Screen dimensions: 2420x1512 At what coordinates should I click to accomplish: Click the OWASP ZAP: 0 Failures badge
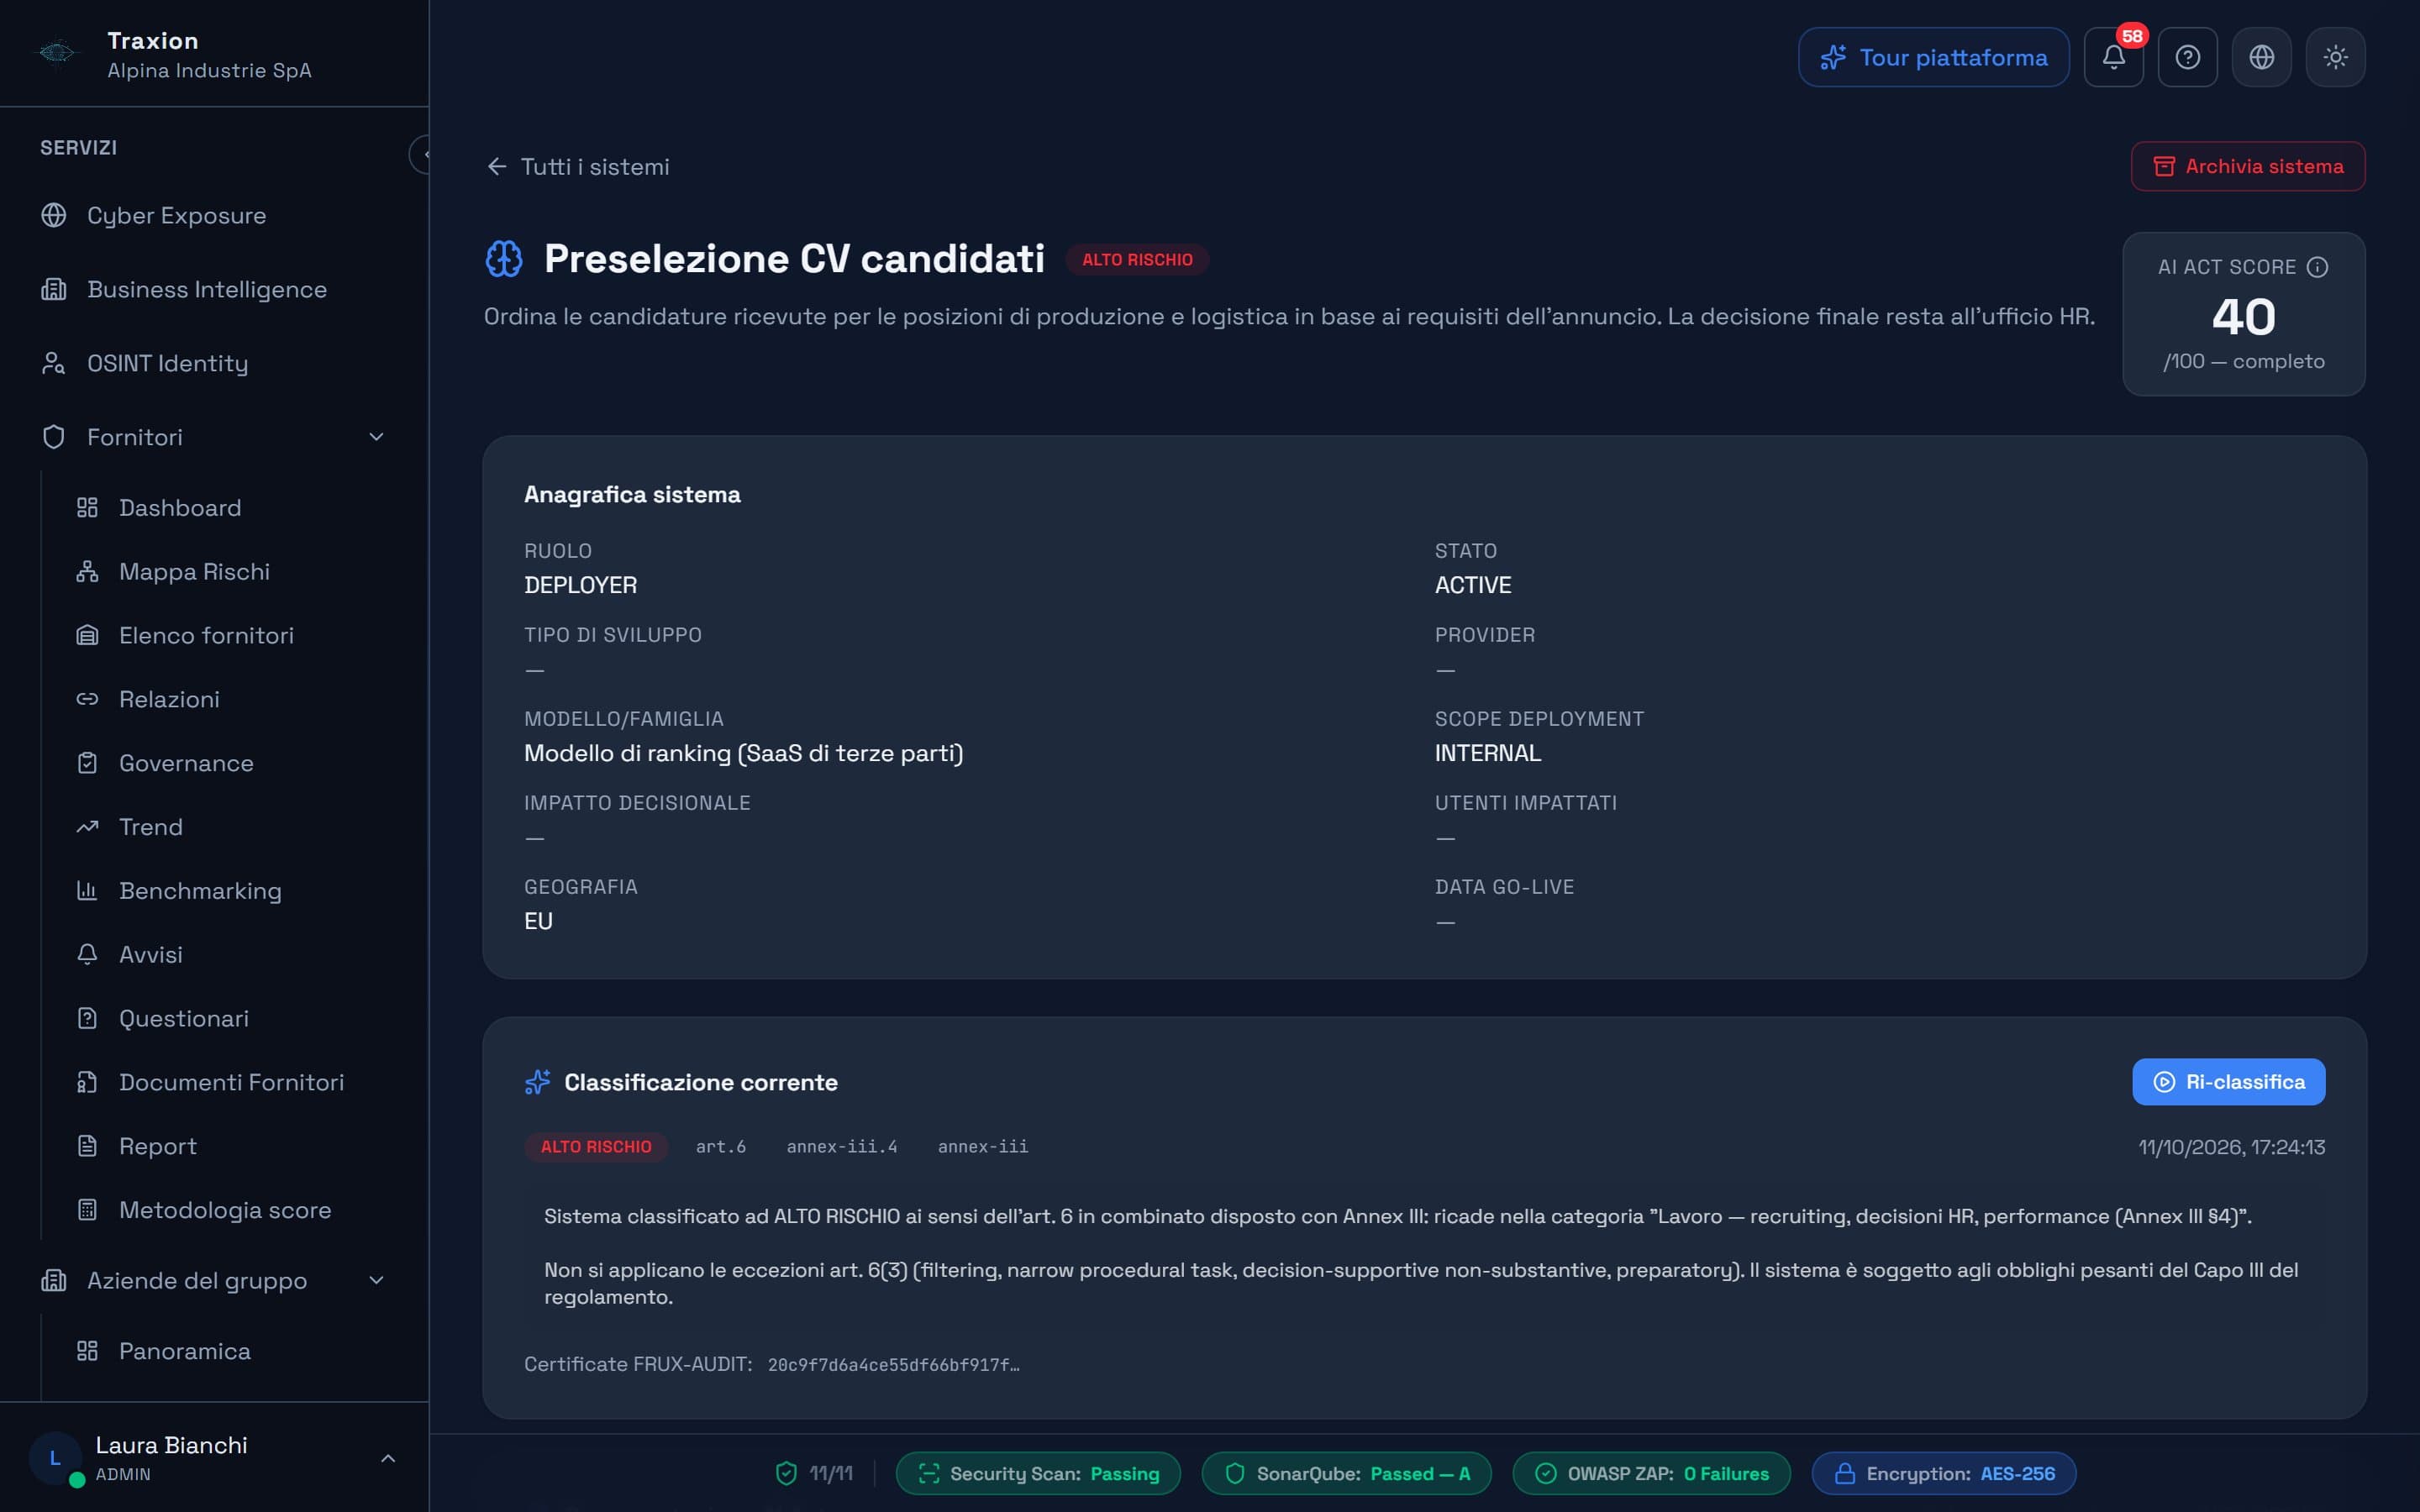click(1651, 1473)
